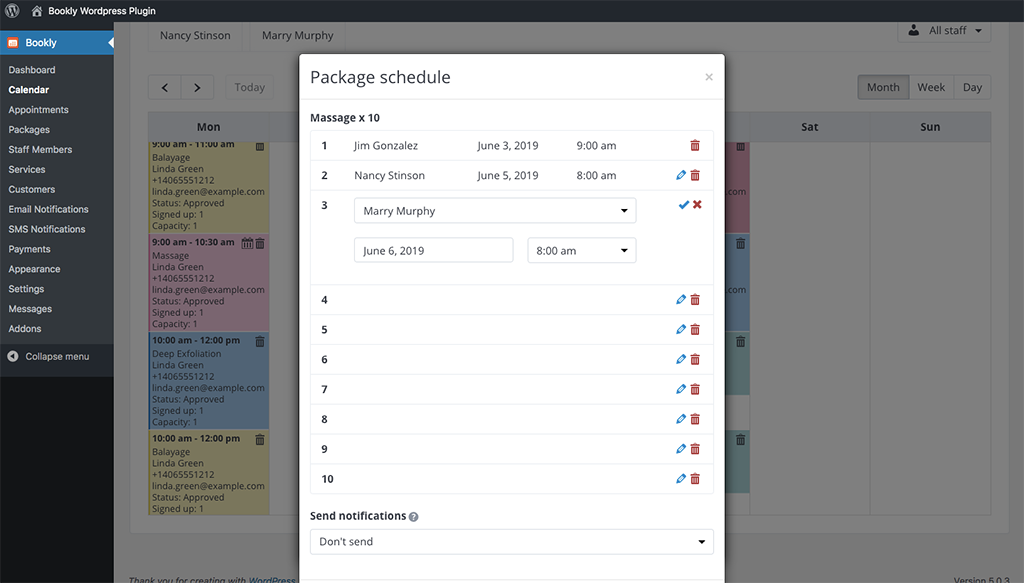Switch the calendar to Week view

[x=930, y=88]
